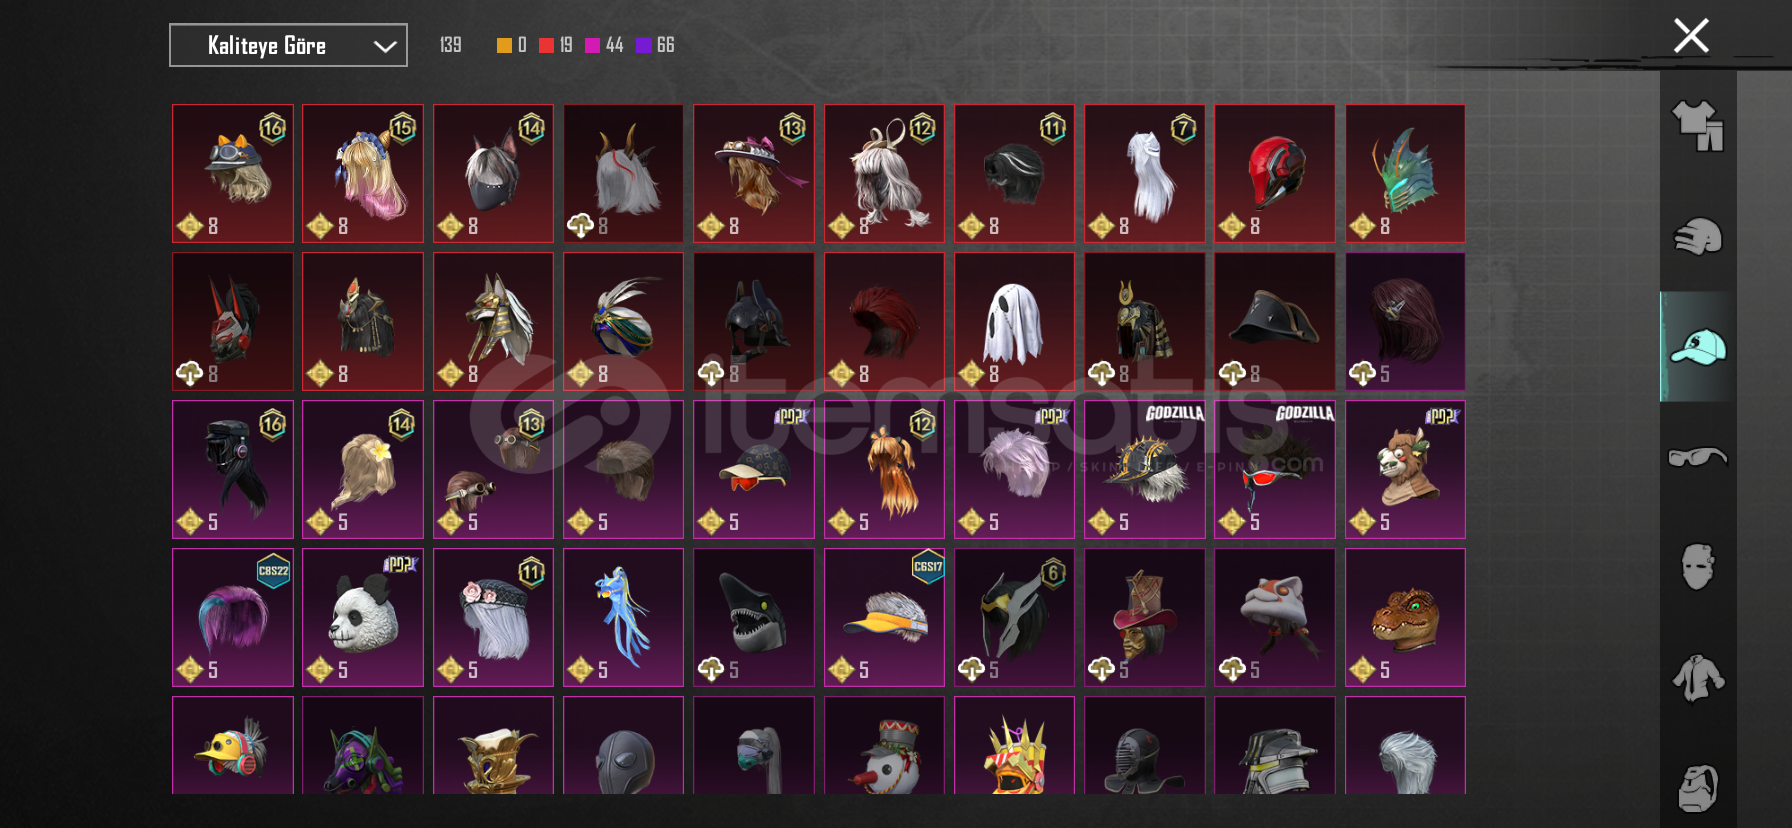
Task: Open the face mask category icon
Action: pyautogui.click(x=1698, y=567)
